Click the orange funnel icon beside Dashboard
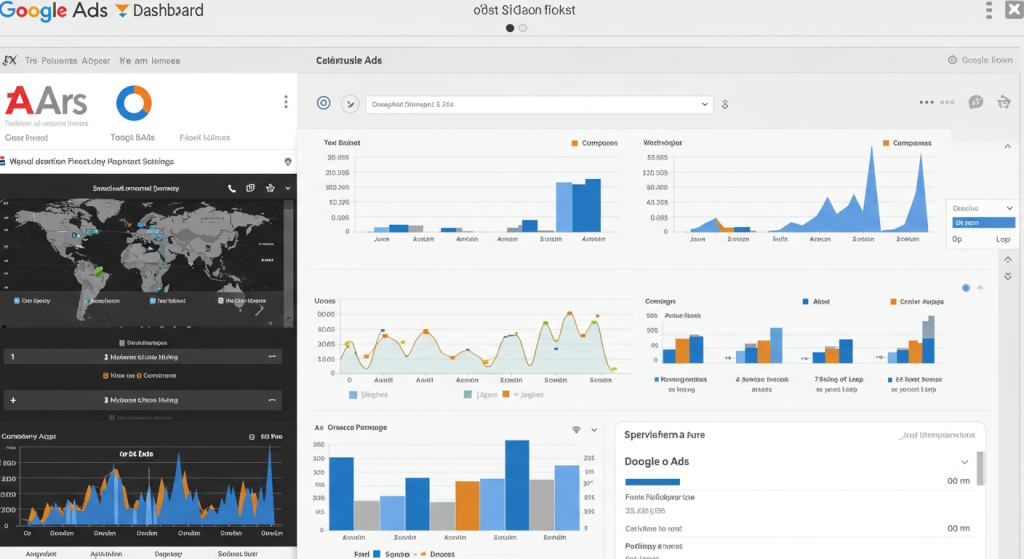The image size is (1024, 559). (x=122, y=10)
